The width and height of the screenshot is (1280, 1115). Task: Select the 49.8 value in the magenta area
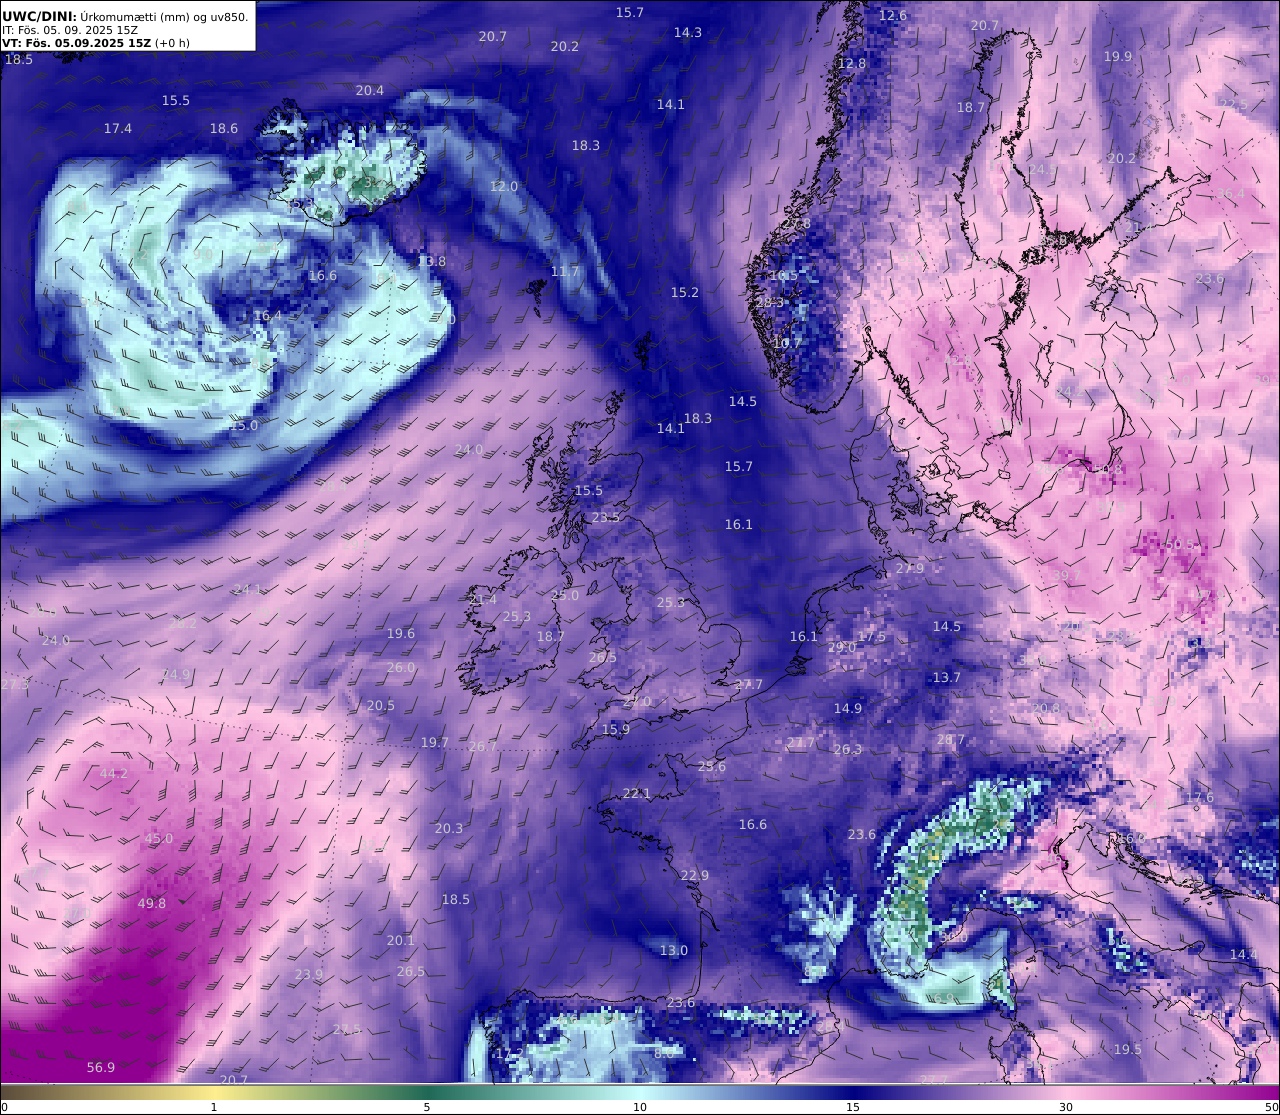(152, 903)
